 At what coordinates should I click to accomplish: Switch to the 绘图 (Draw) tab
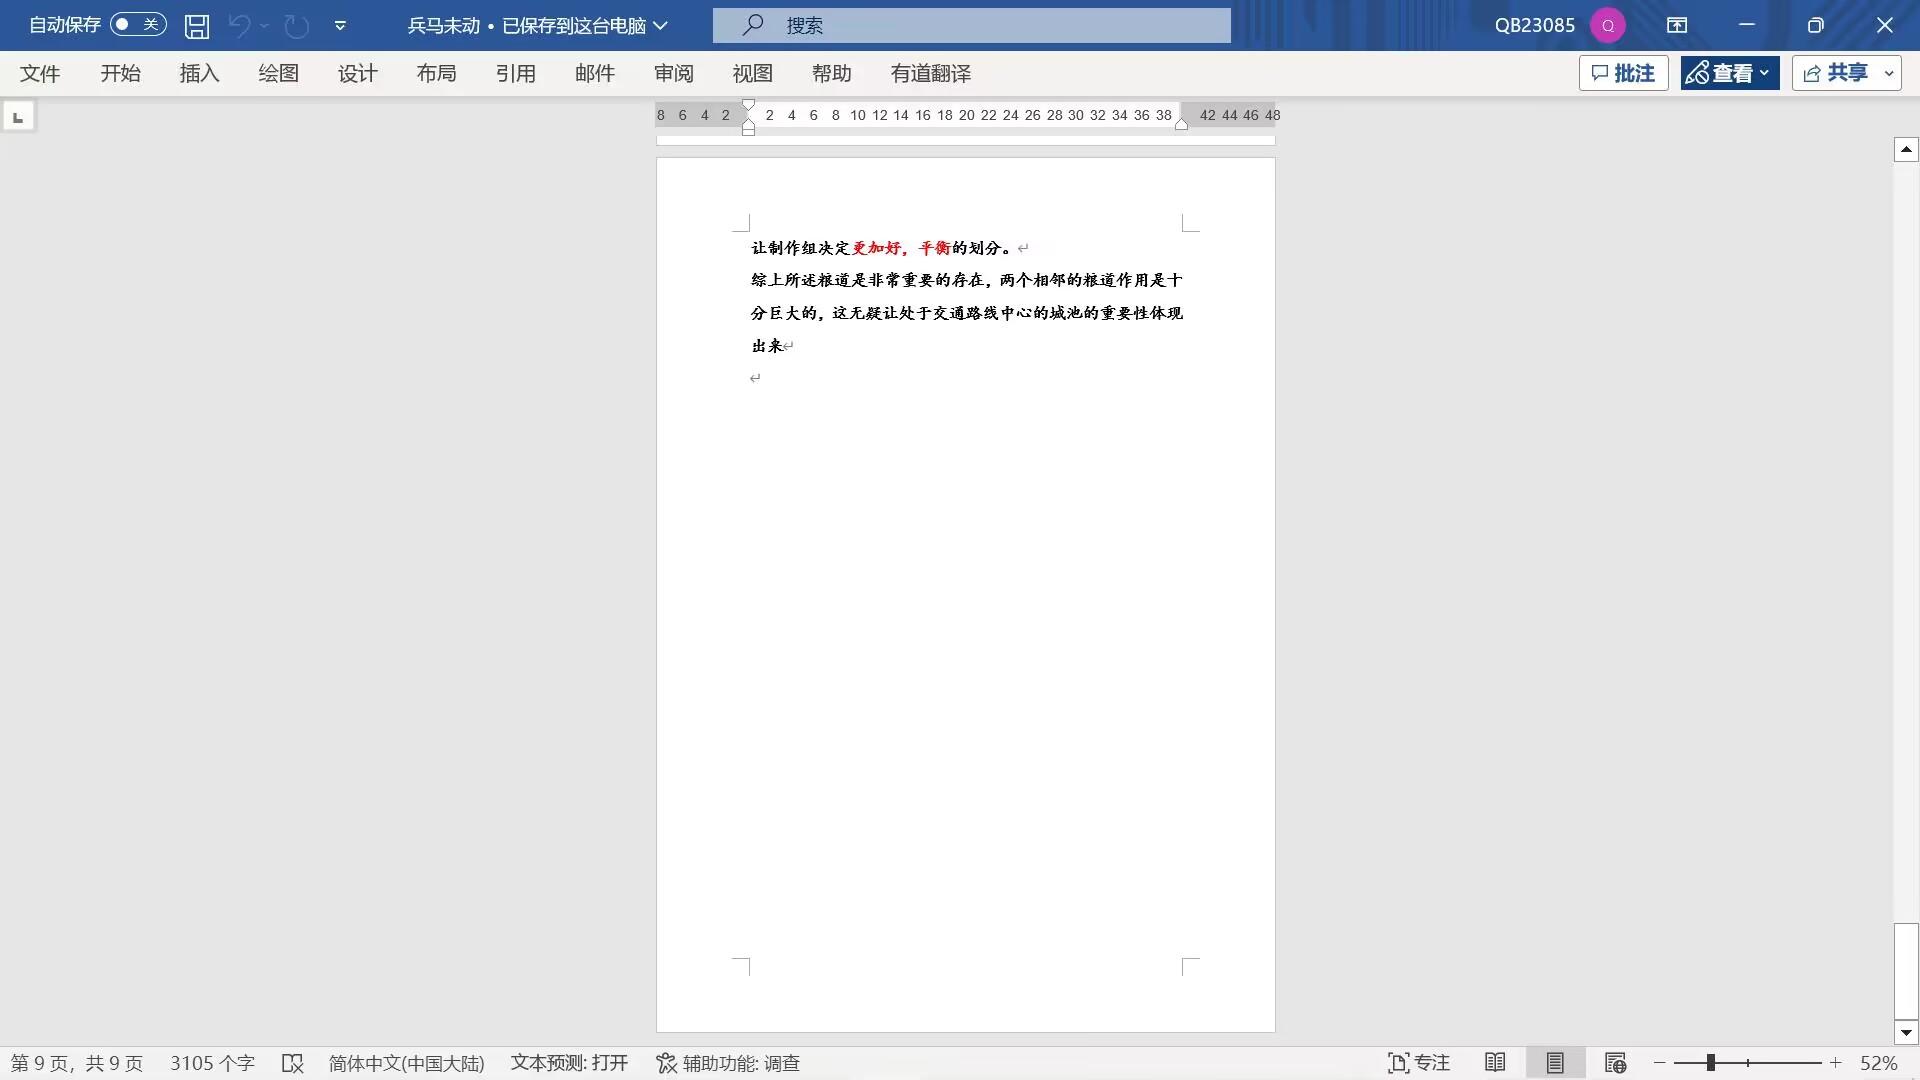[278, 73]
